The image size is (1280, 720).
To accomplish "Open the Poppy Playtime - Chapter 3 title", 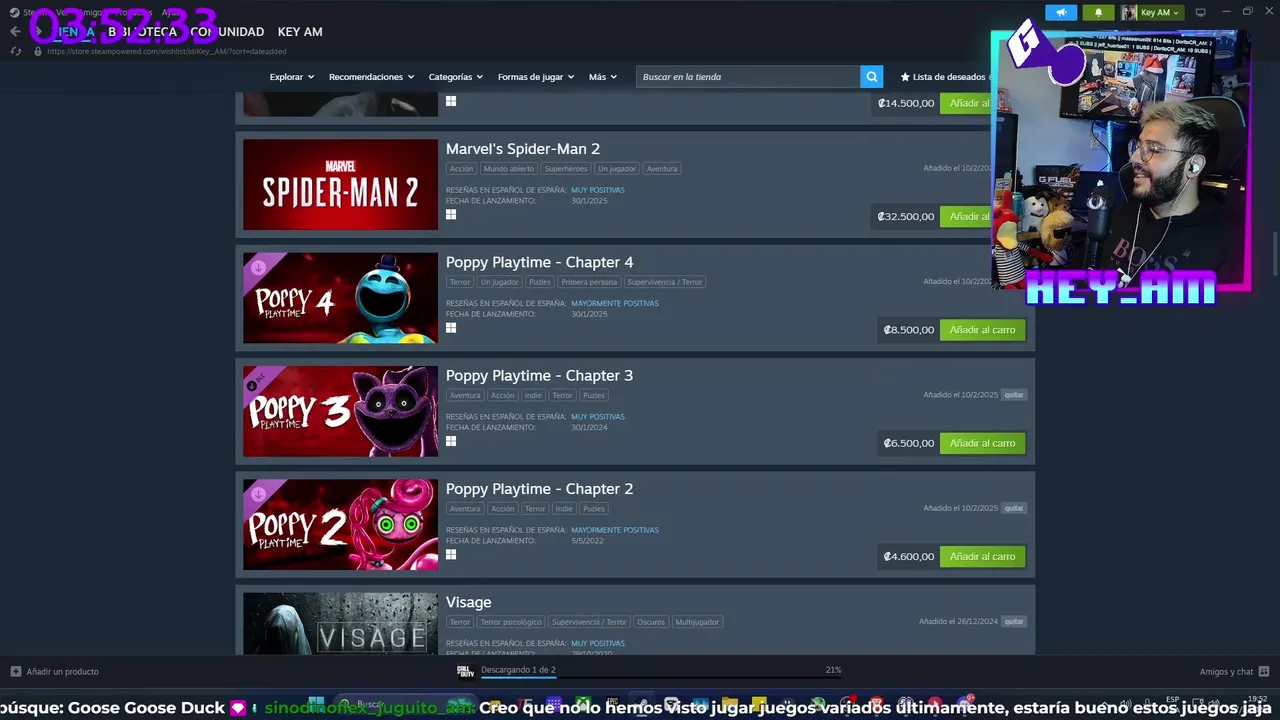I will [x=539, y=375].
